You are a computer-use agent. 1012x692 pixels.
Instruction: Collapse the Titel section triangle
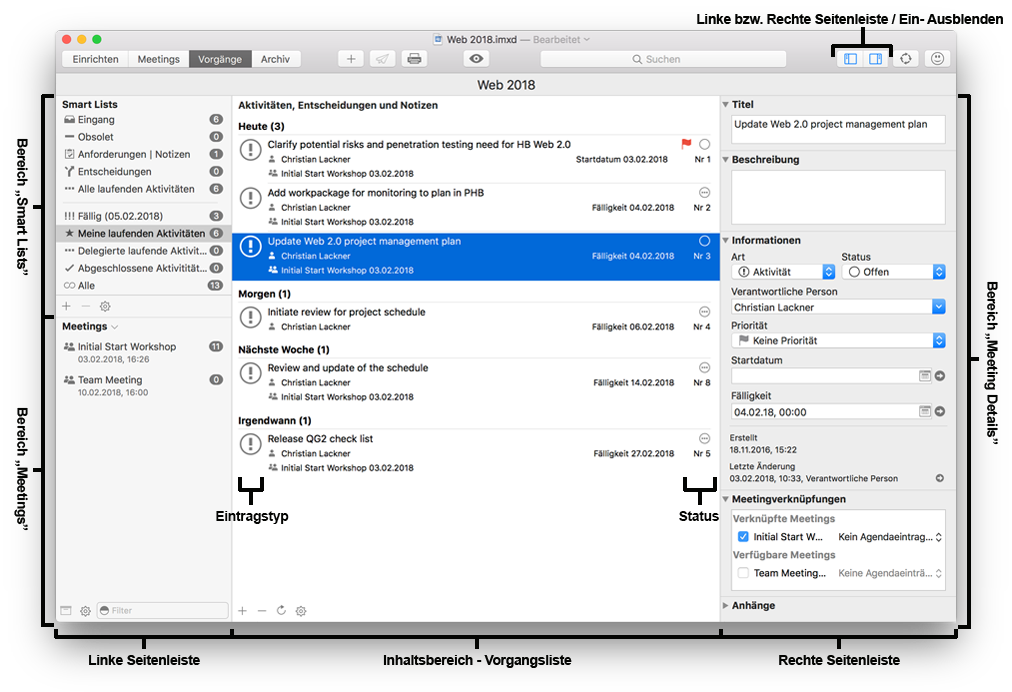pyautogui.click(x=725, y=105)
